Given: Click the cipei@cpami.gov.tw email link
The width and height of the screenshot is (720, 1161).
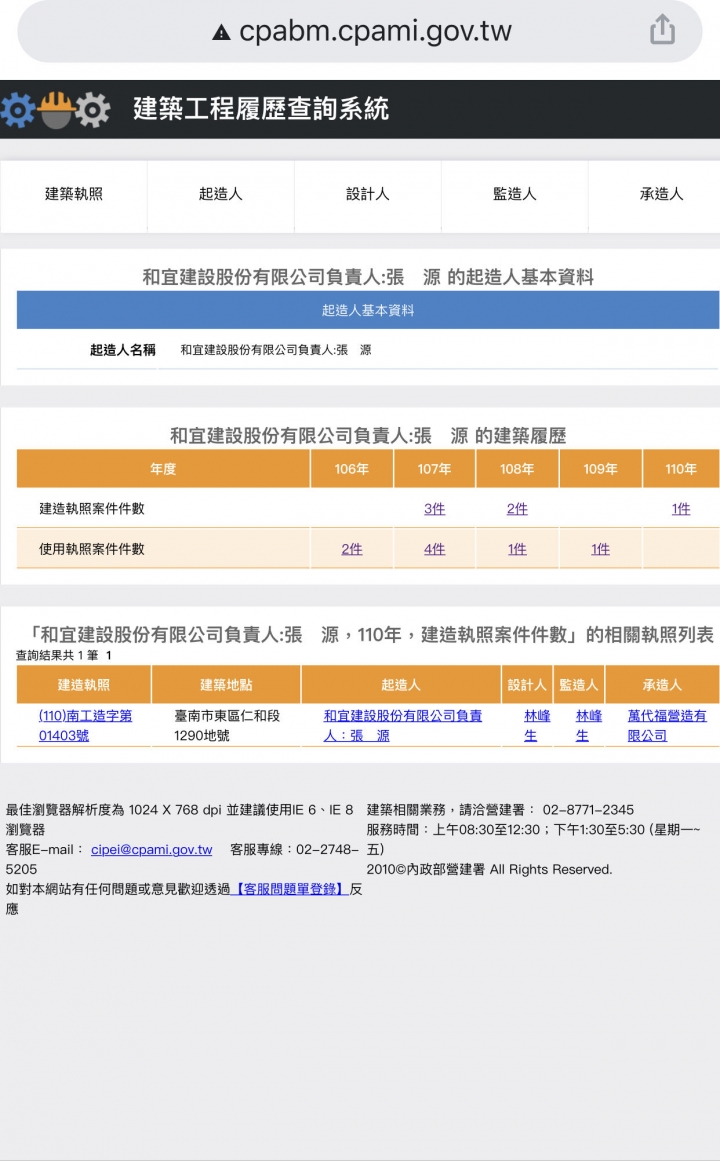Looking at the screenshot, I should click(x=151, y=850).
